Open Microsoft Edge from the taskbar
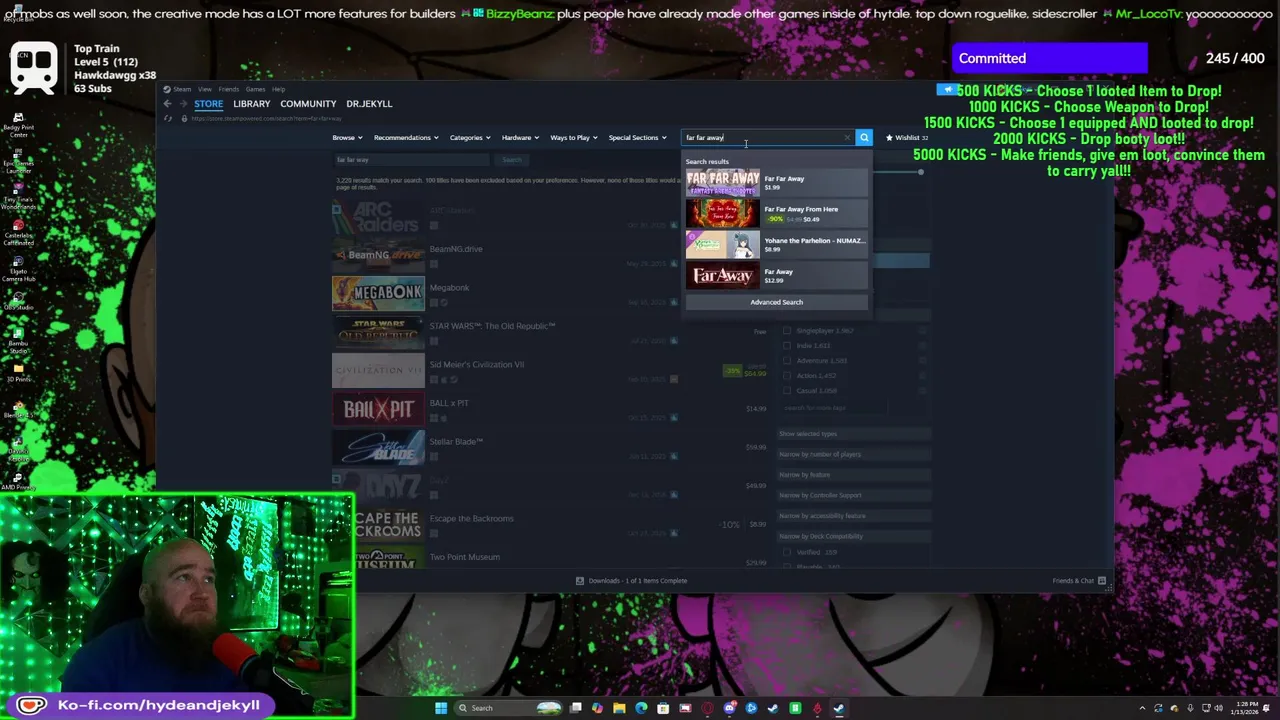This screenshot has height=720, width=1280. 641,708
